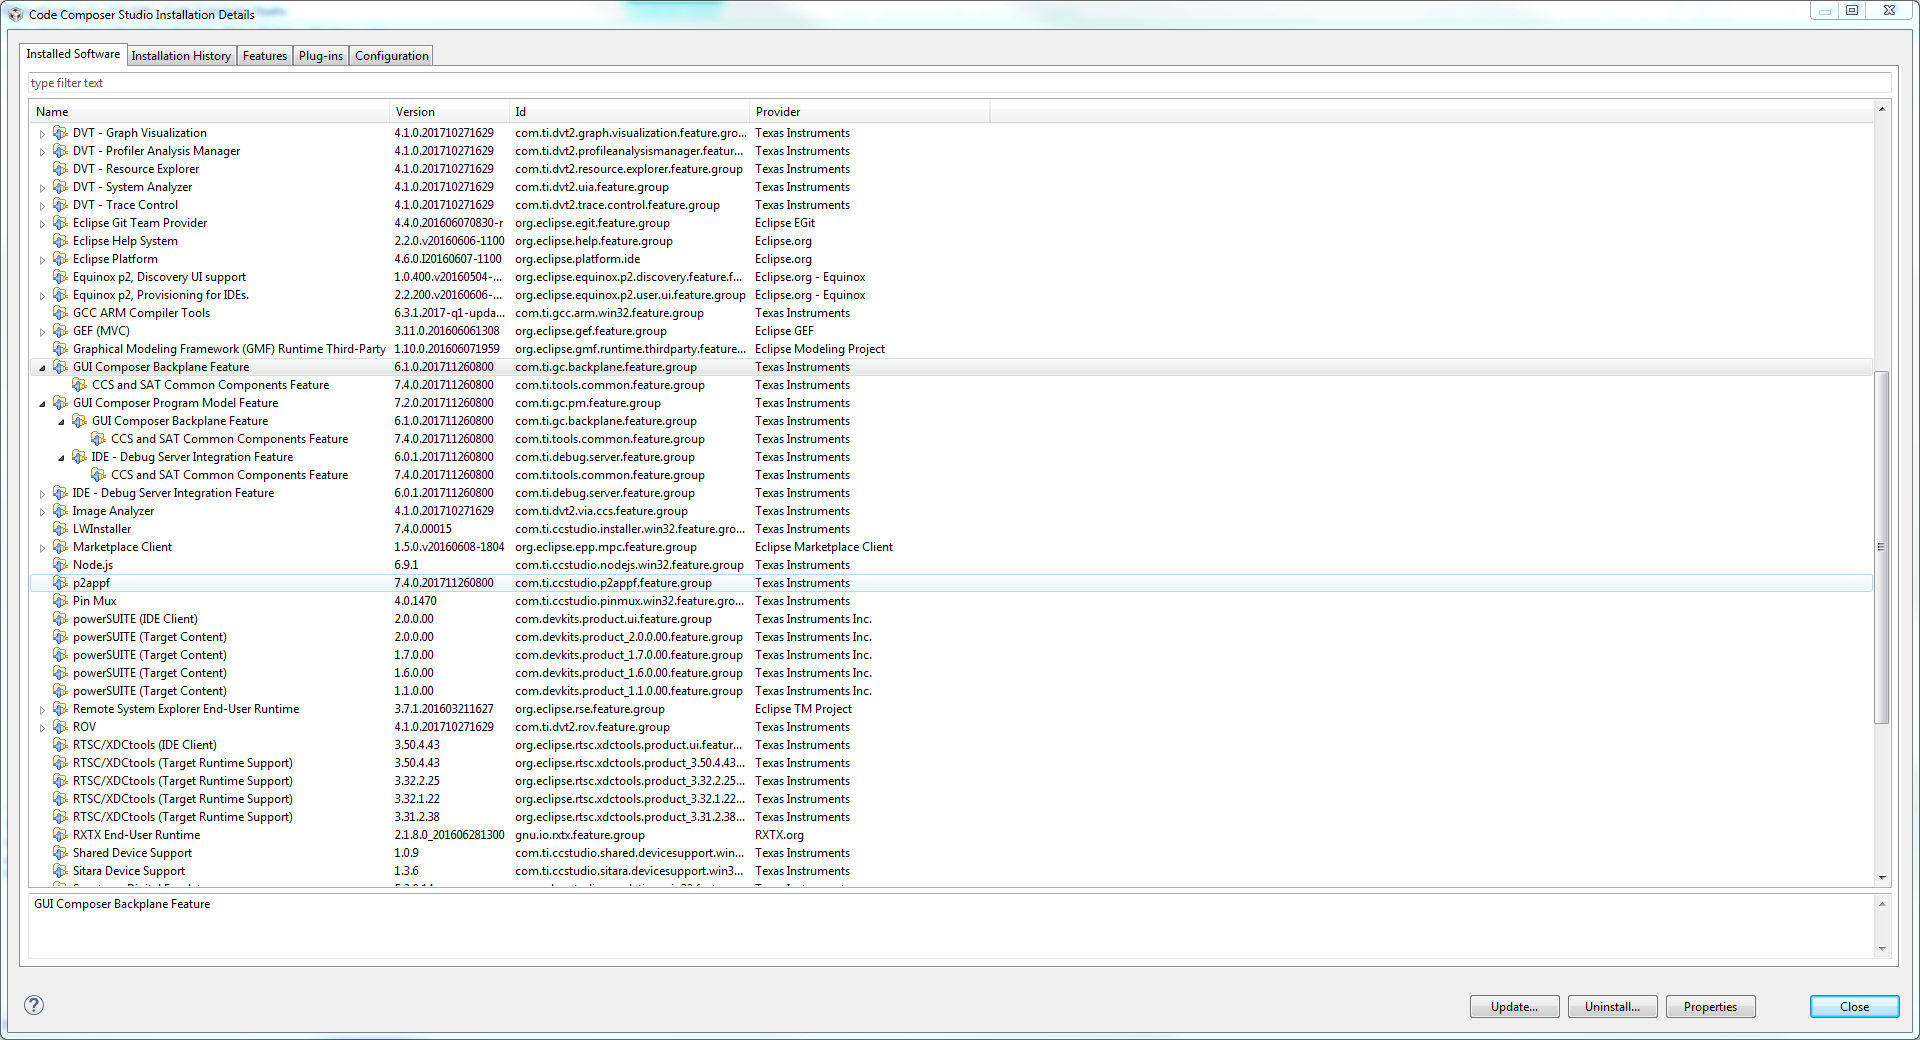Click the description pane scroll down arrow
Screen dimensions: 1920x1040
[x=1881, y=949]
